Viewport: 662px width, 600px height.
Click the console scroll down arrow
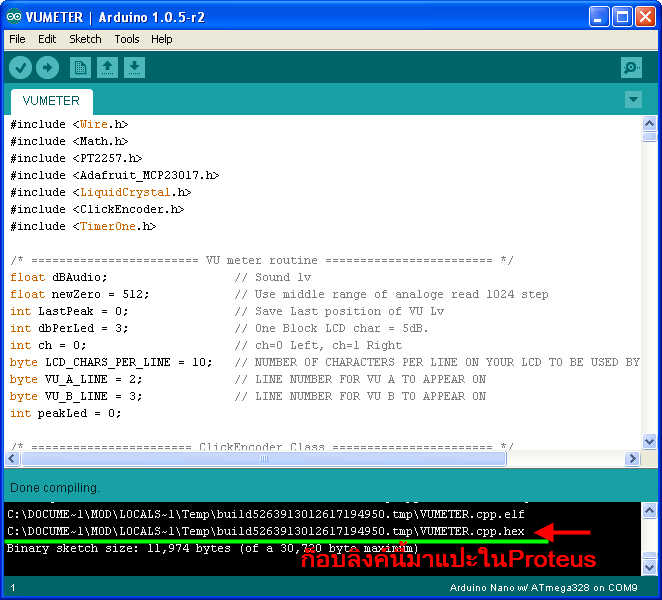[x=649, y=567]
